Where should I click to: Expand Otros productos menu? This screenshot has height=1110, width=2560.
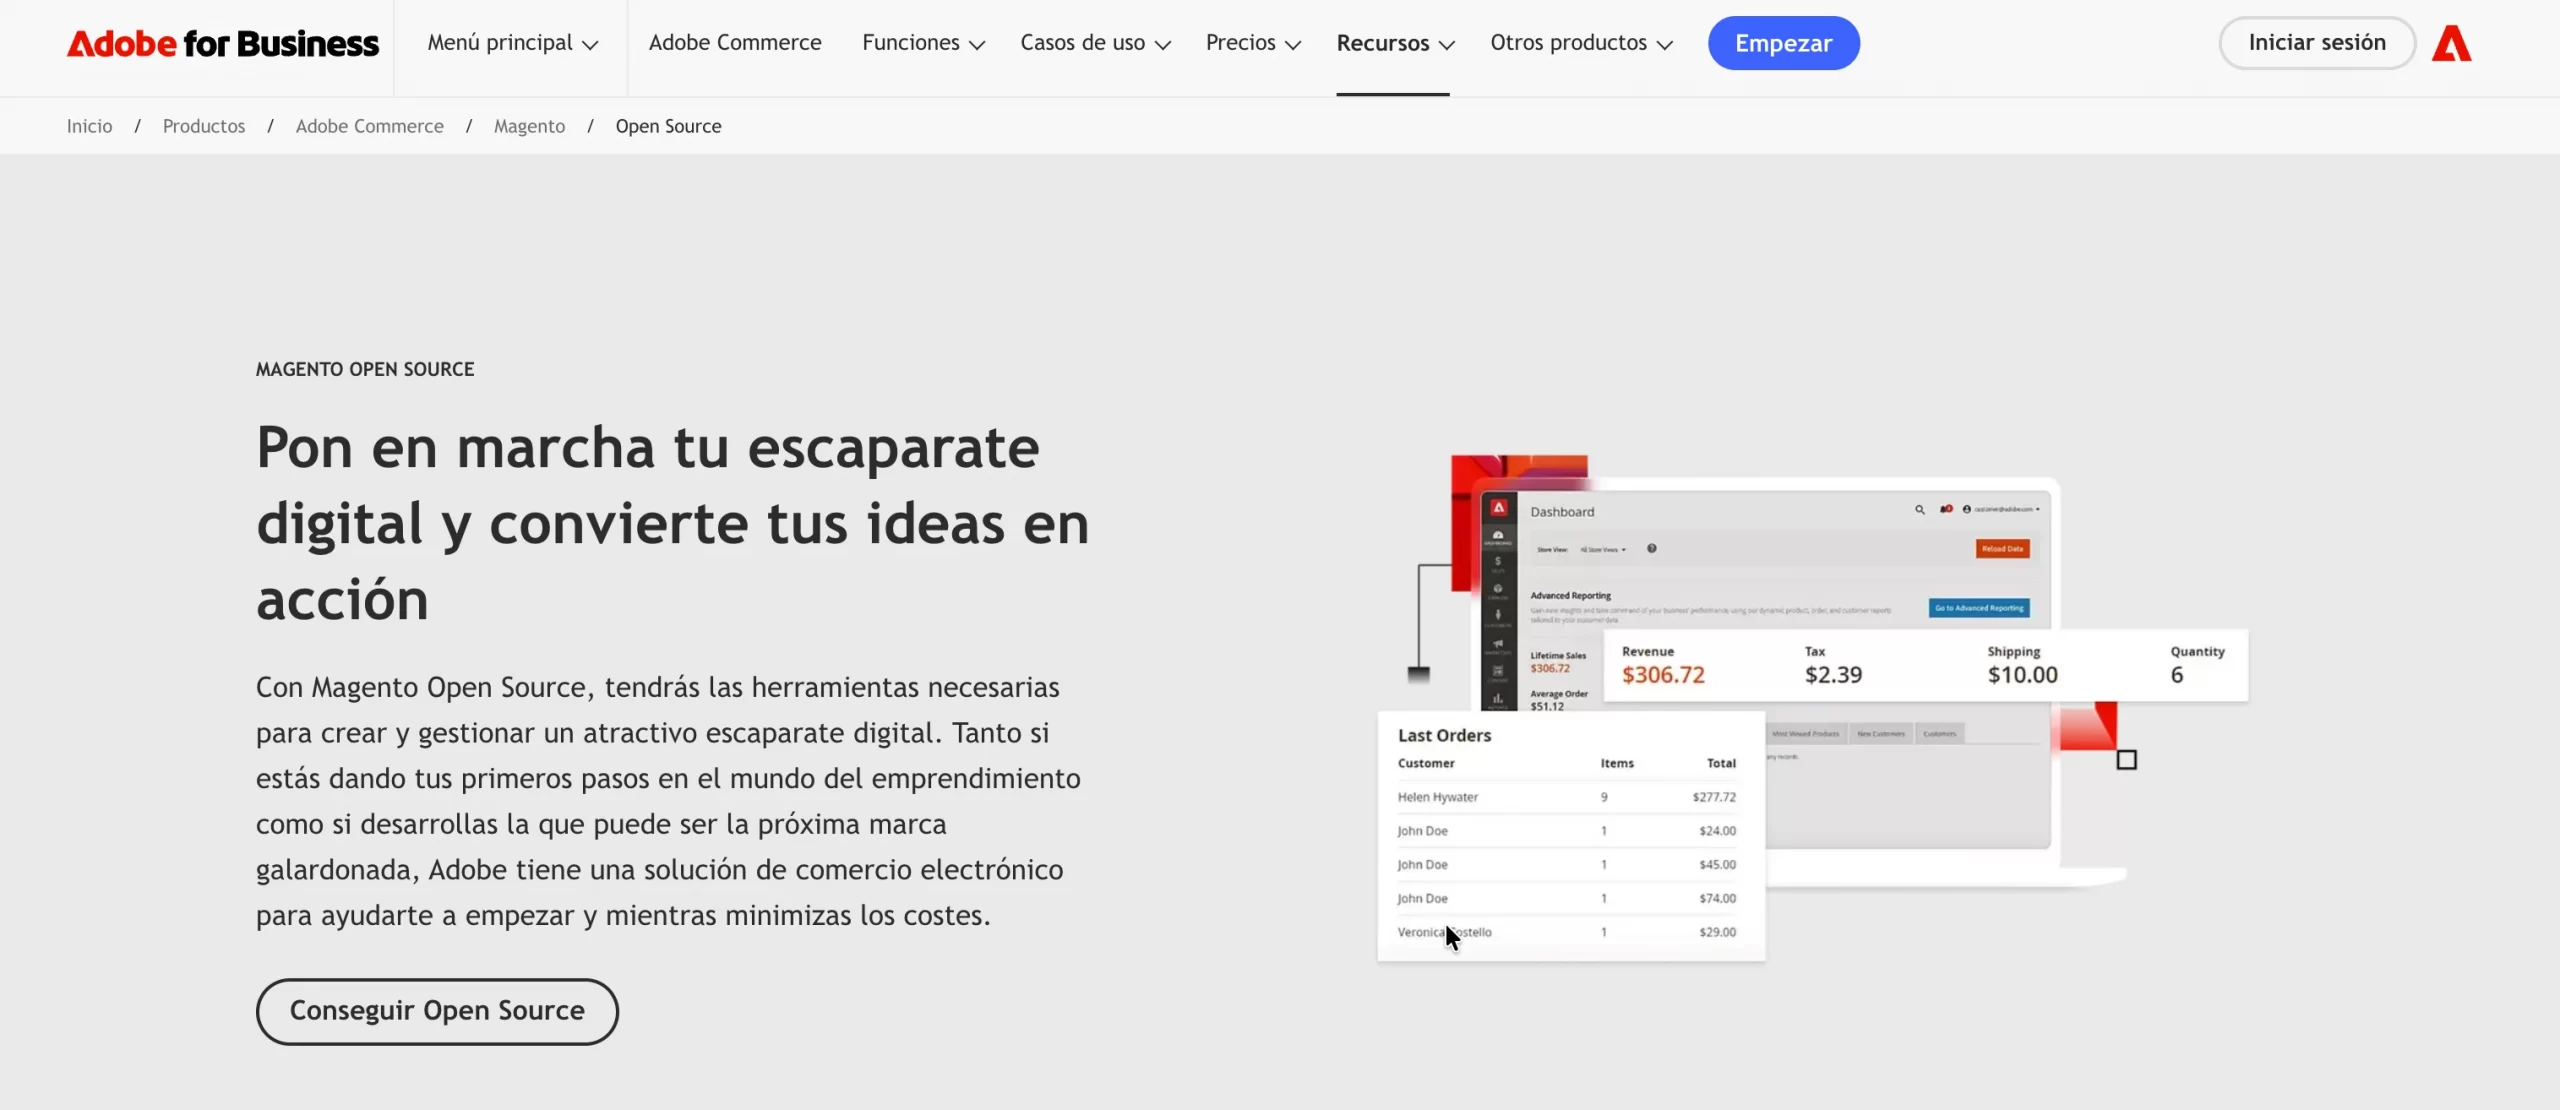(1581, 43)
